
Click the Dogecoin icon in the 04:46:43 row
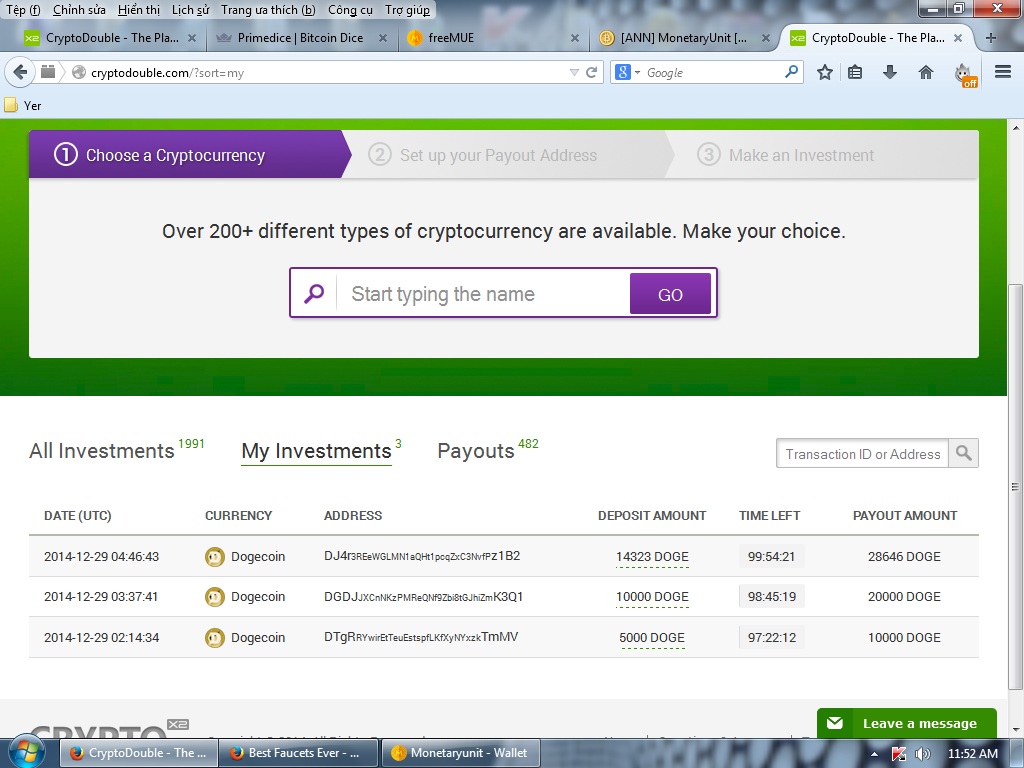215,556
